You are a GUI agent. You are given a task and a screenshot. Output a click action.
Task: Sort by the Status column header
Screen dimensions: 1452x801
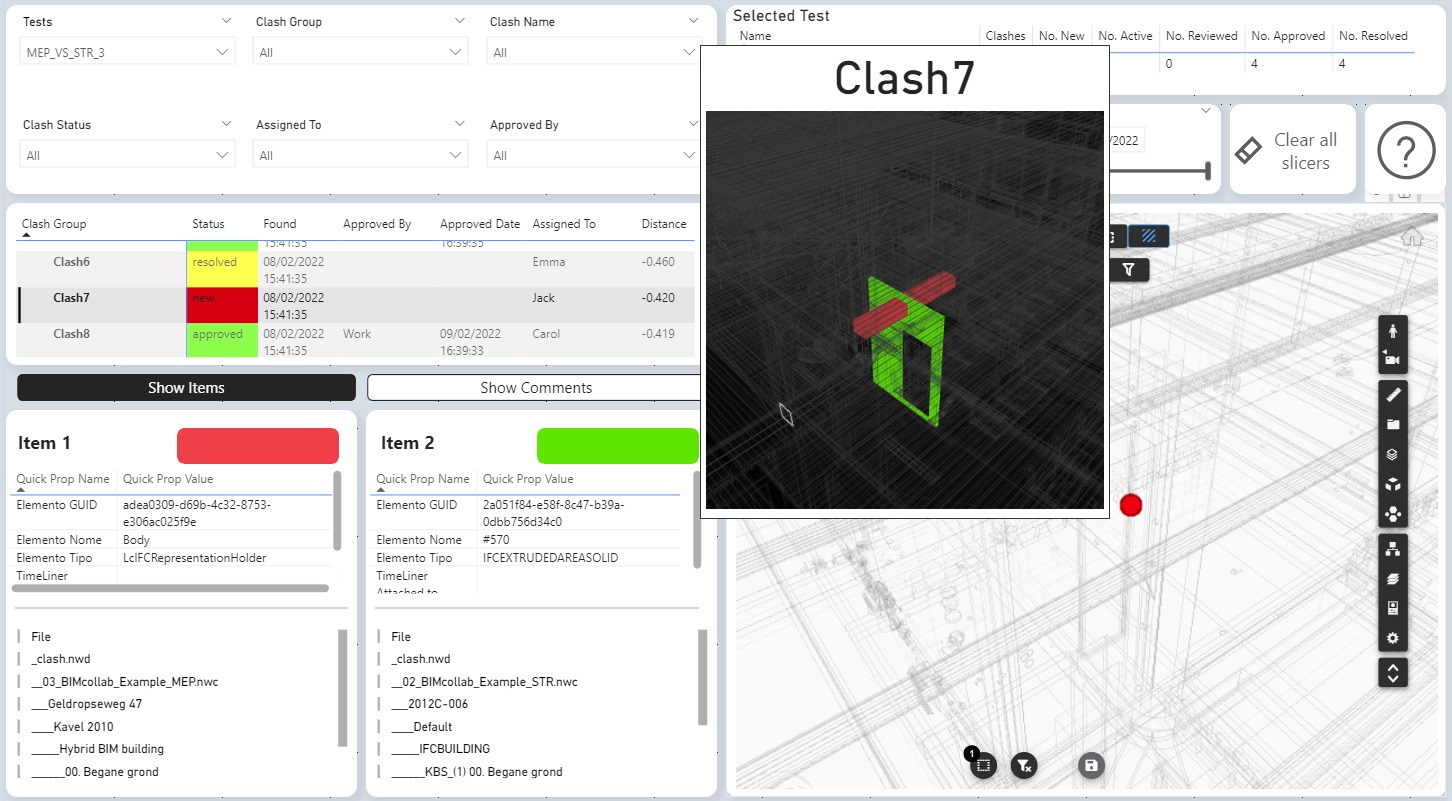(208, 224)
